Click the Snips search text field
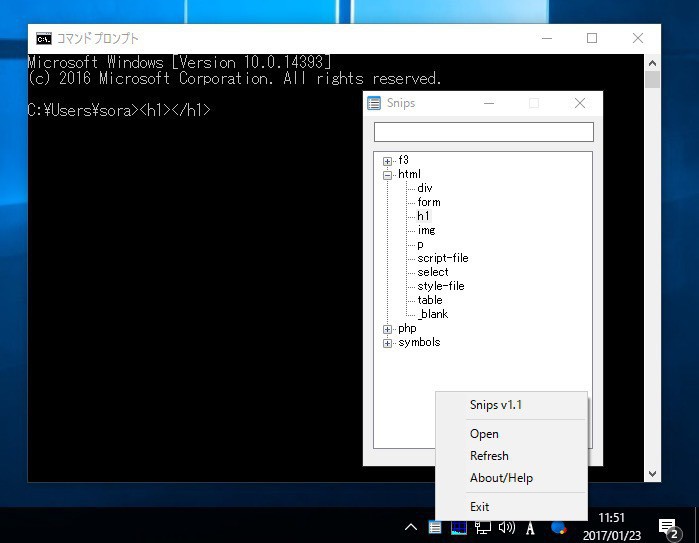The image size is (699, 543). (483, 132)
